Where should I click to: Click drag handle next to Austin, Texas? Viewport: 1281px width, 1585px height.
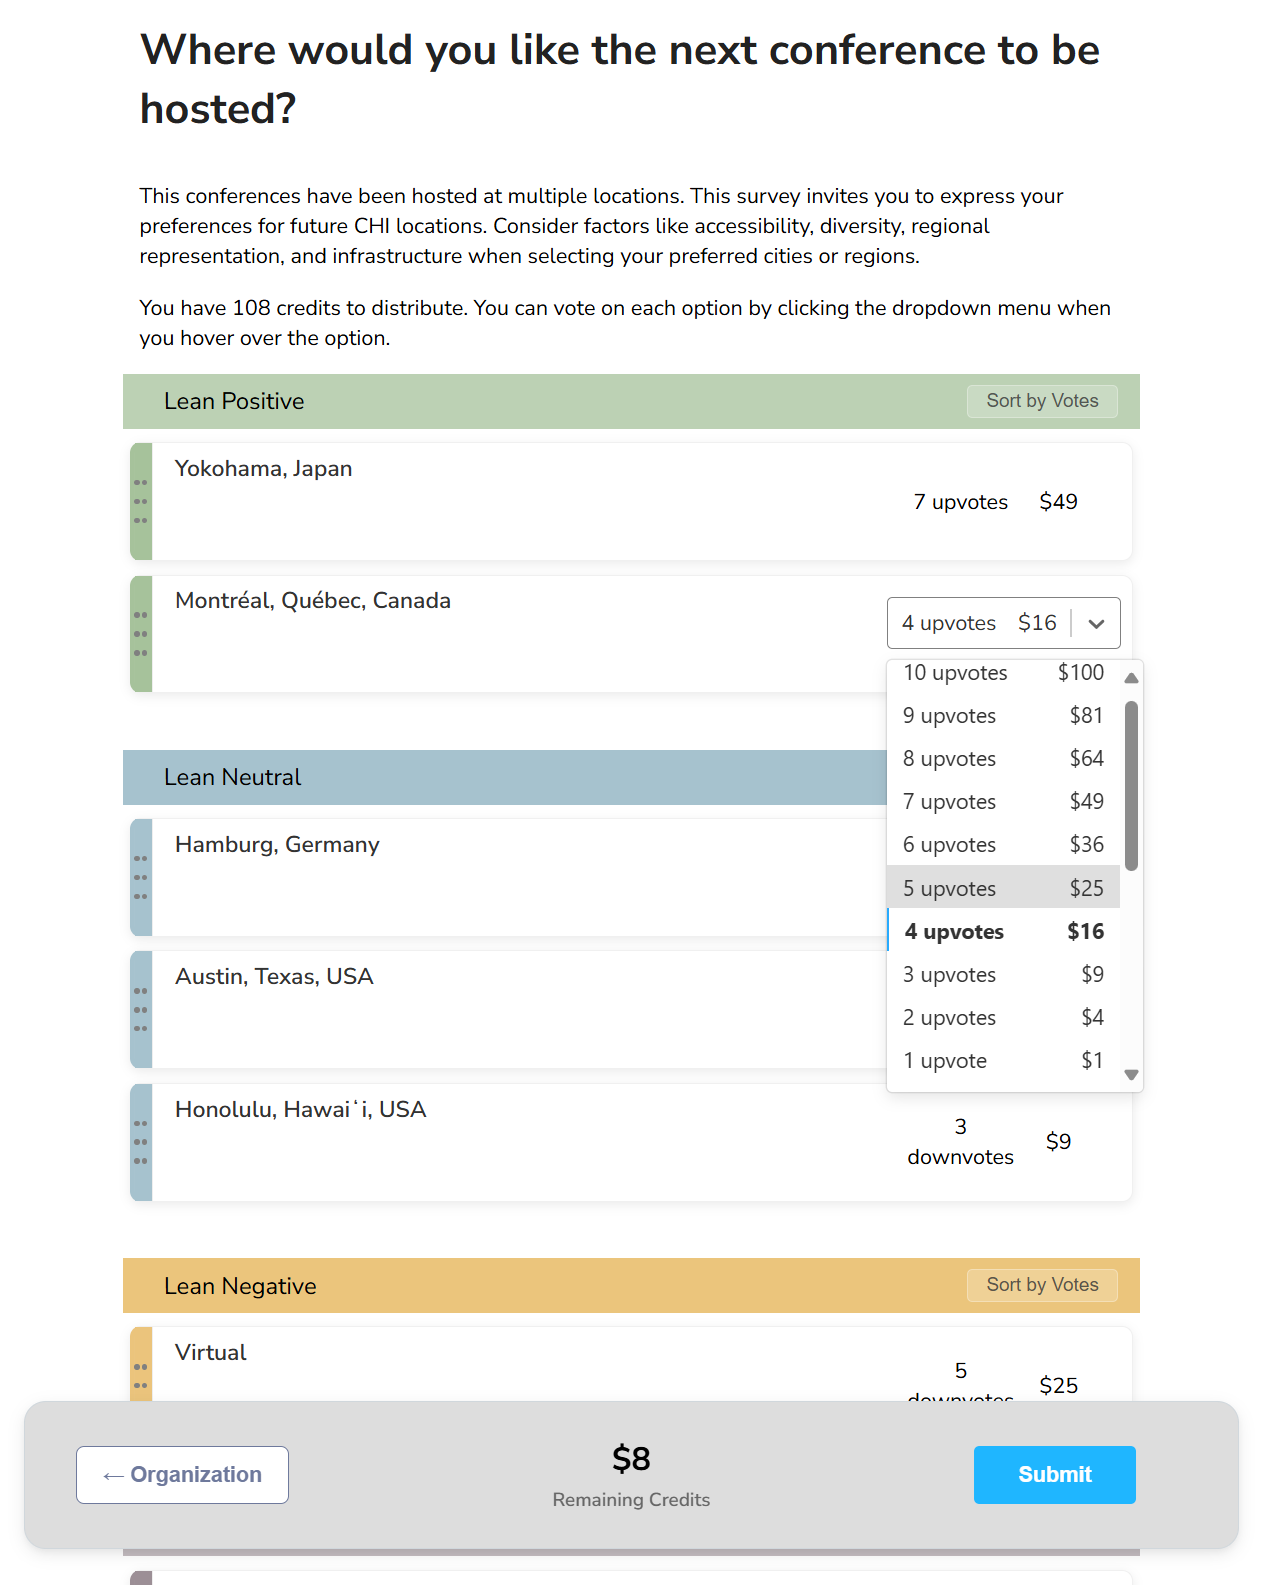click(141, 1009)
